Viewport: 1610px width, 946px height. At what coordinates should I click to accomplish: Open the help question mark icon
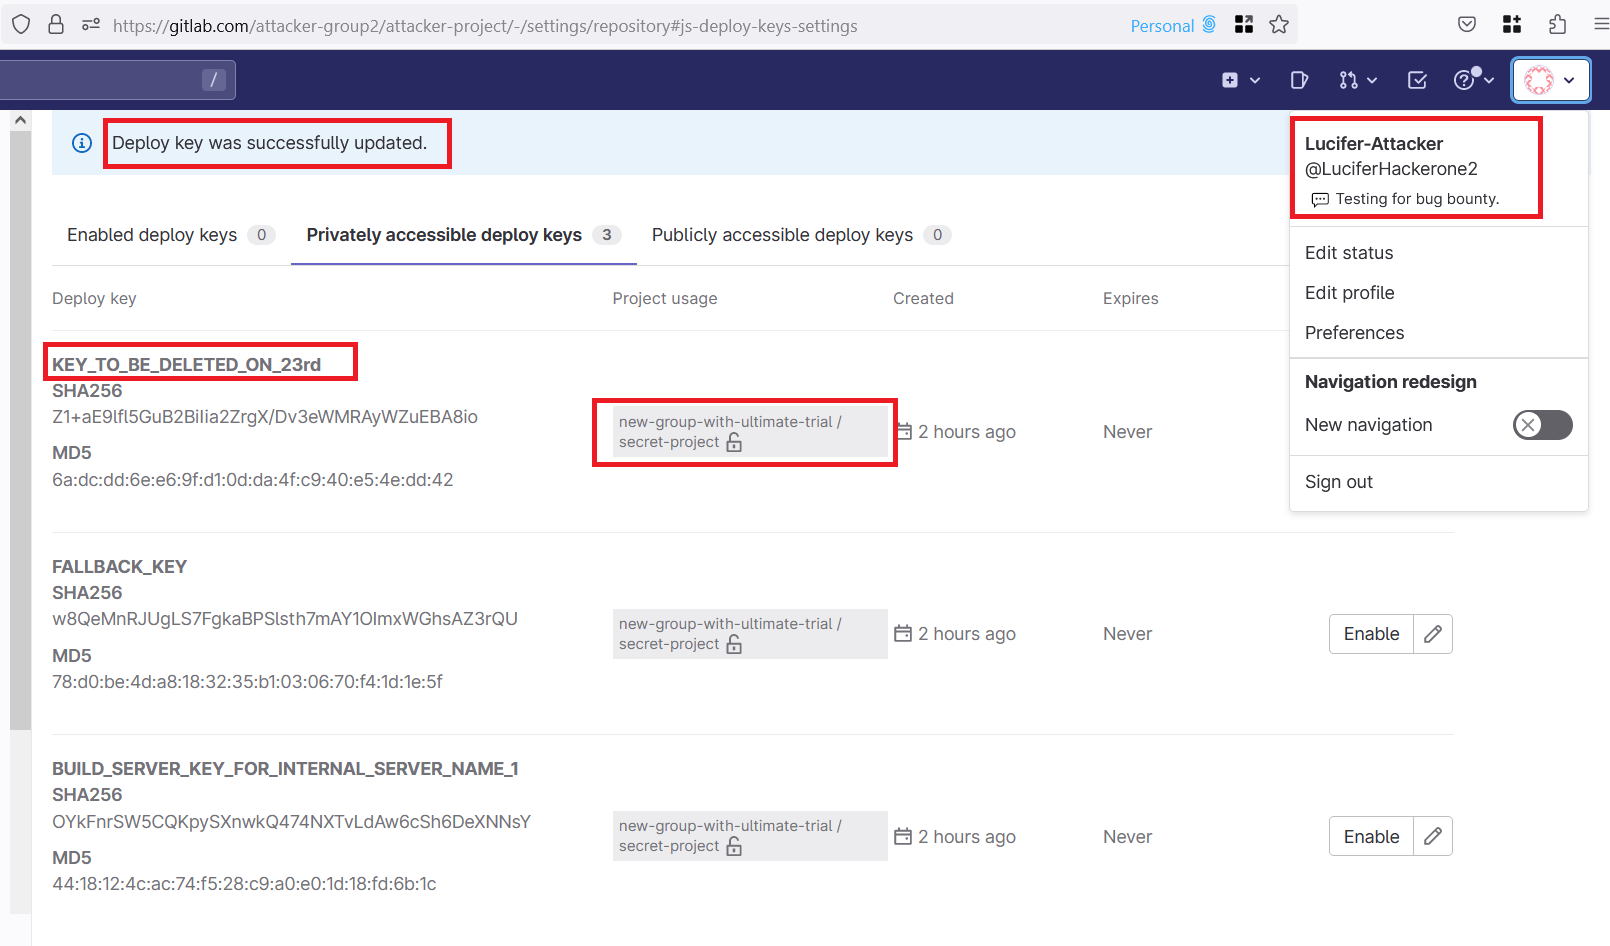click(1473, 80)
